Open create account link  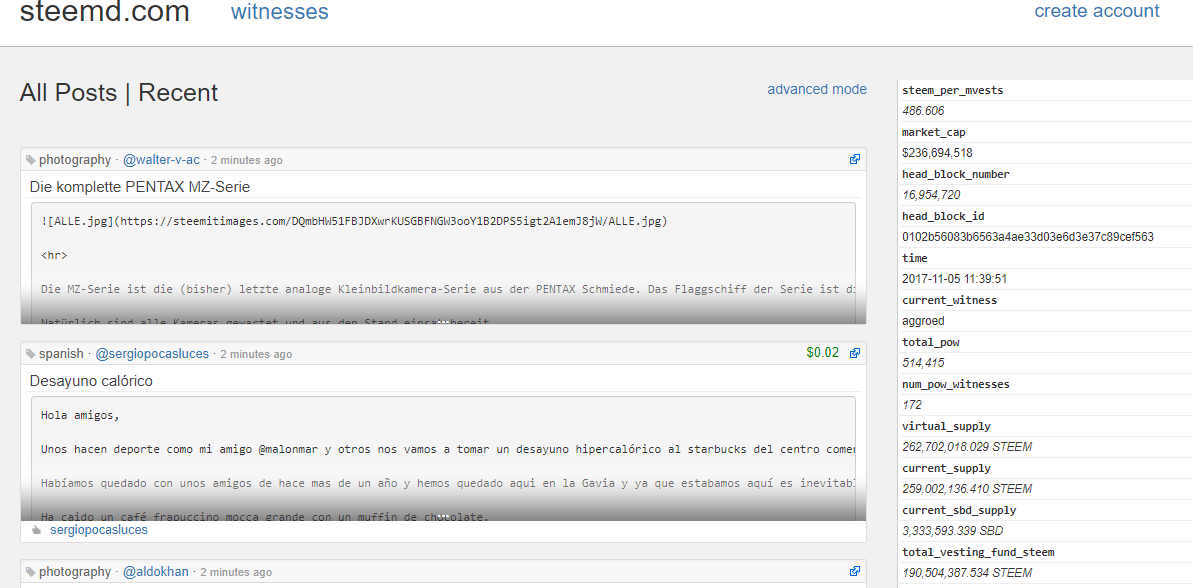(x=1097, y=11)
